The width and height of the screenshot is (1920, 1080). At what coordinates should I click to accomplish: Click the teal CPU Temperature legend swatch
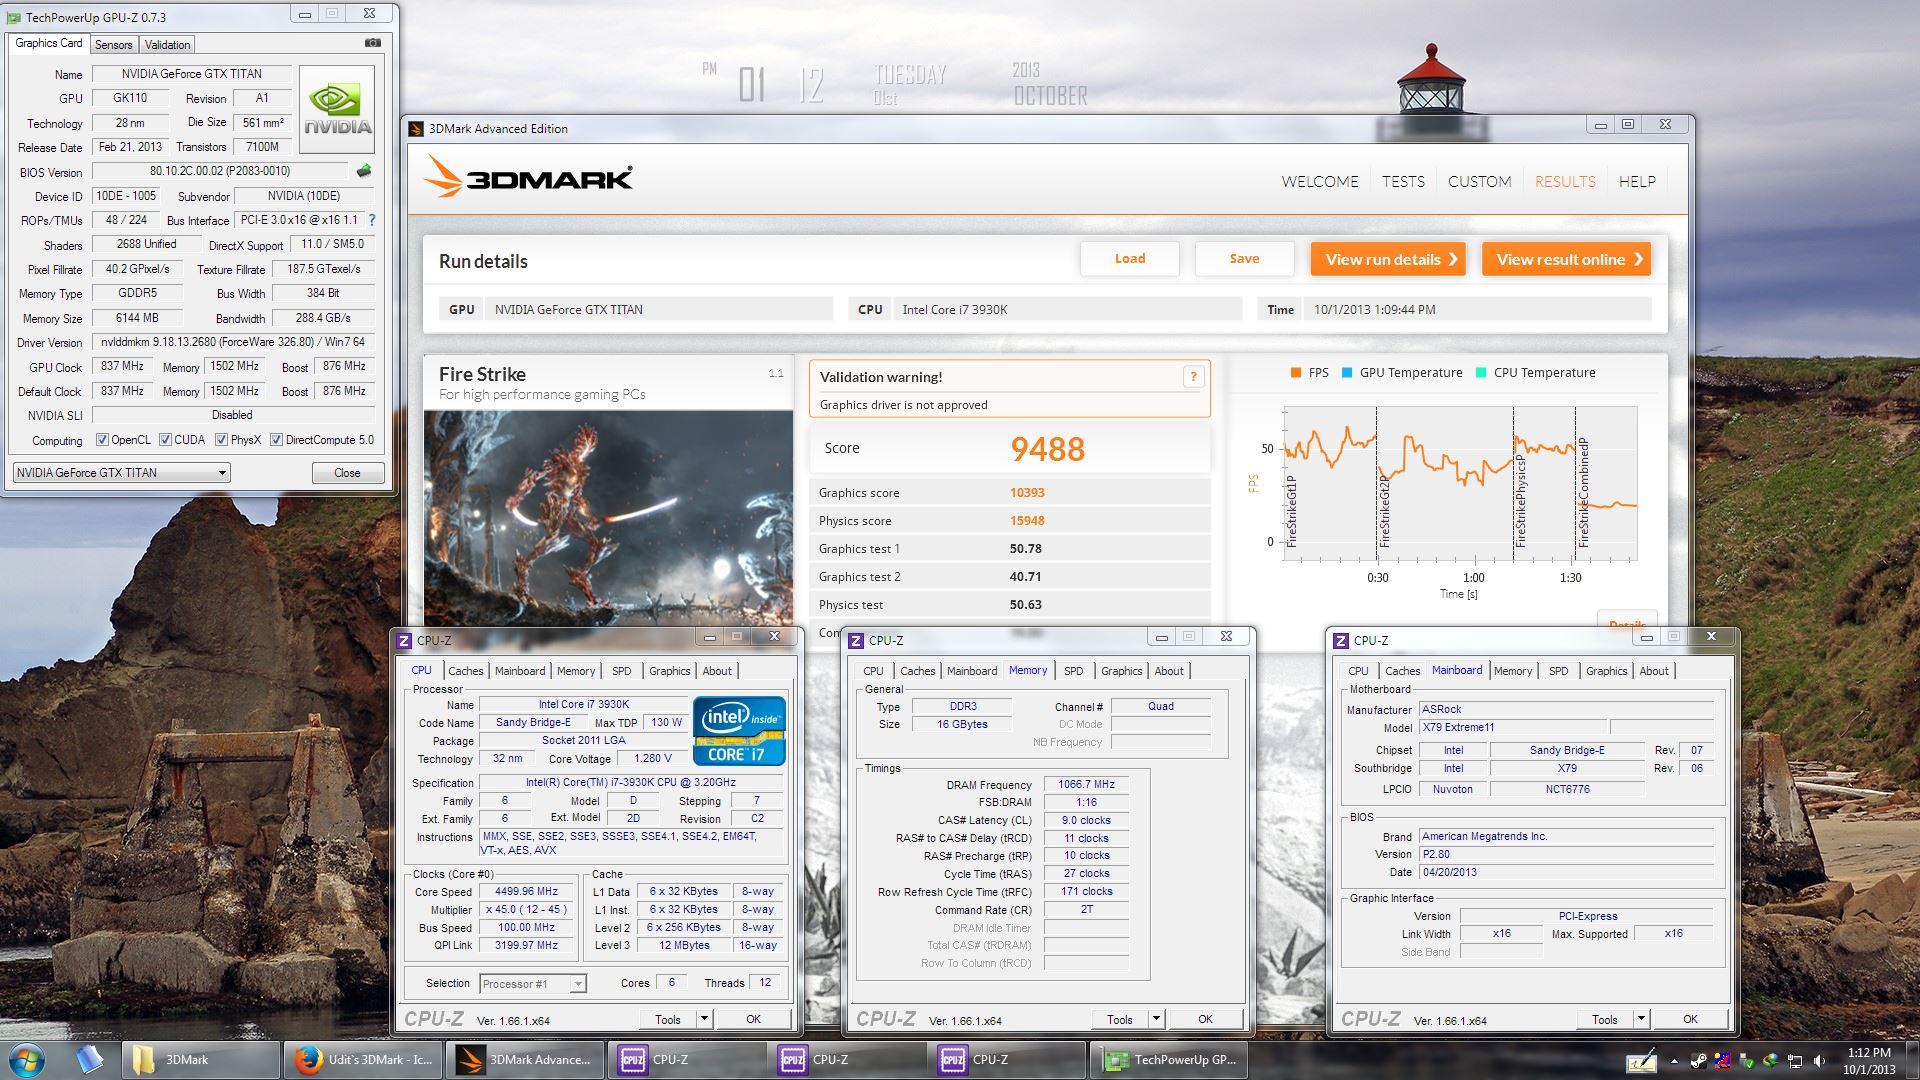(1480, 373)
